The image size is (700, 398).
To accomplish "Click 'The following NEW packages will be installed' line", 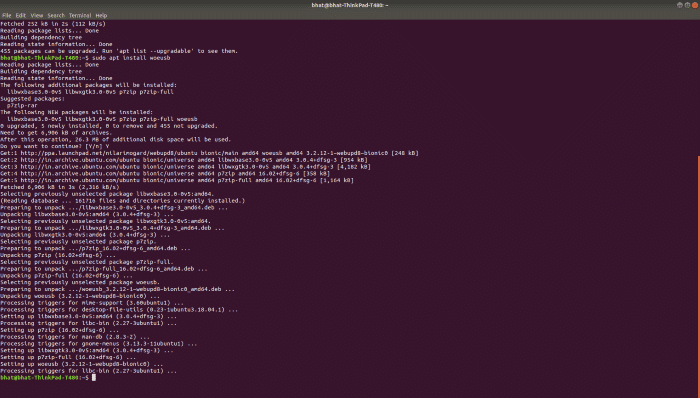I will (76, 112).
